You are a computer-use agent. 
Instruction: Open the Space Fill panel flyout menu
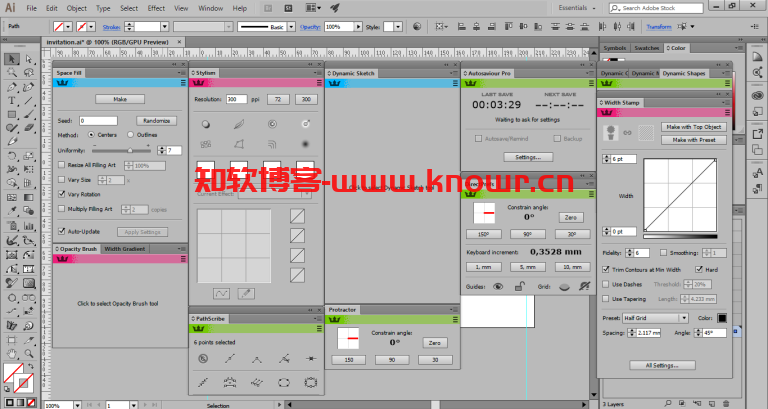click(181, 73)
